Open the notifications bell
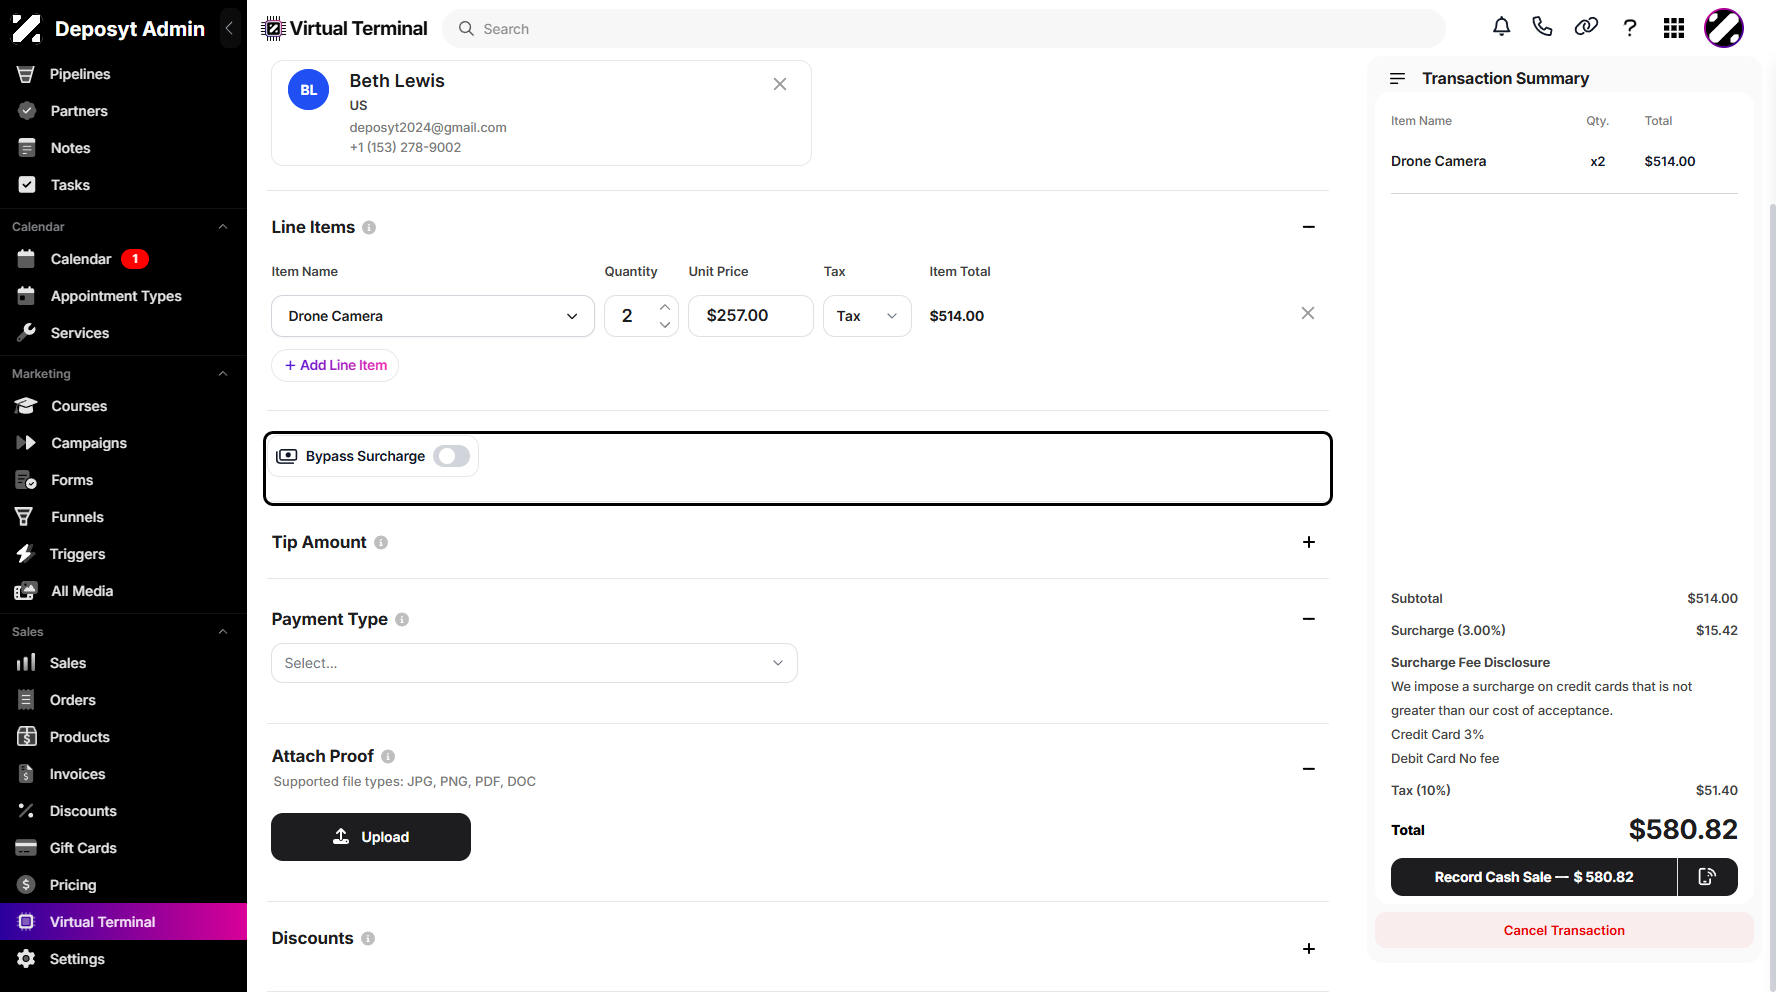The image size is (1776, 992). click(x=1501, y=27)
